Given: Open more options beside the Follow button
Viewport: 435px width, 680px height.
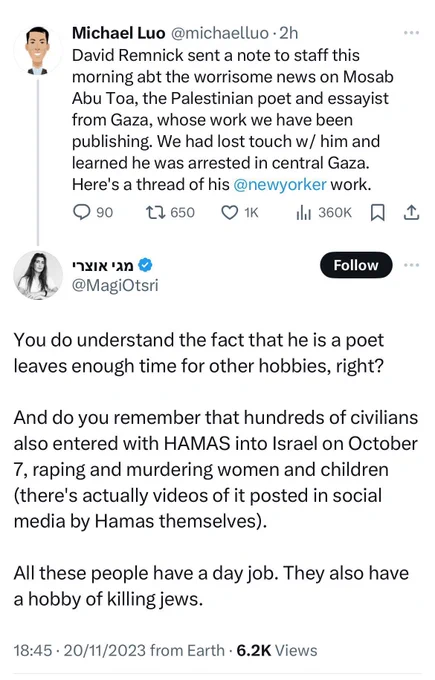Looking at the screenshot, I should tap(411, 265).
